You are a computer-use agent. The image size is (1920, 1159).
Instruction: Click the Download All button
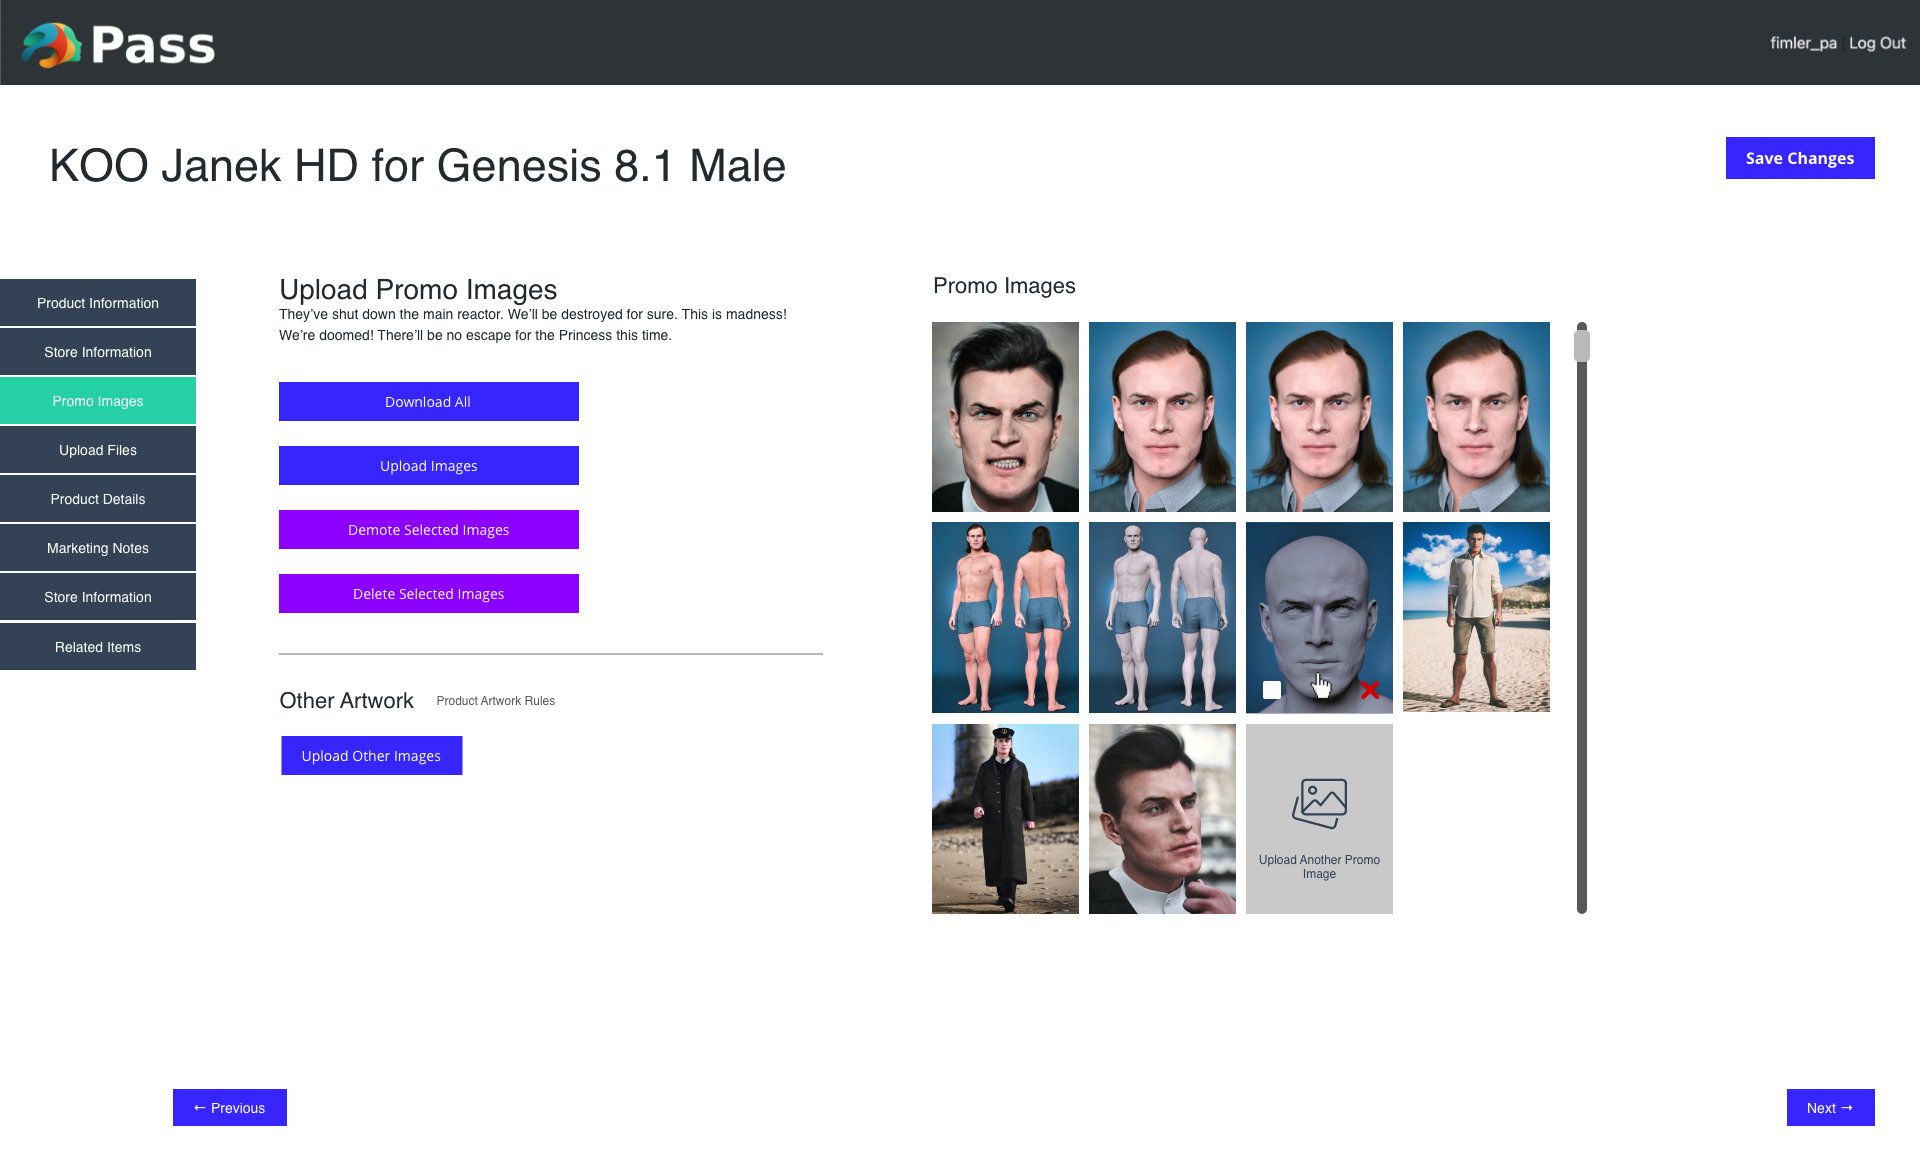pos(429,401)
